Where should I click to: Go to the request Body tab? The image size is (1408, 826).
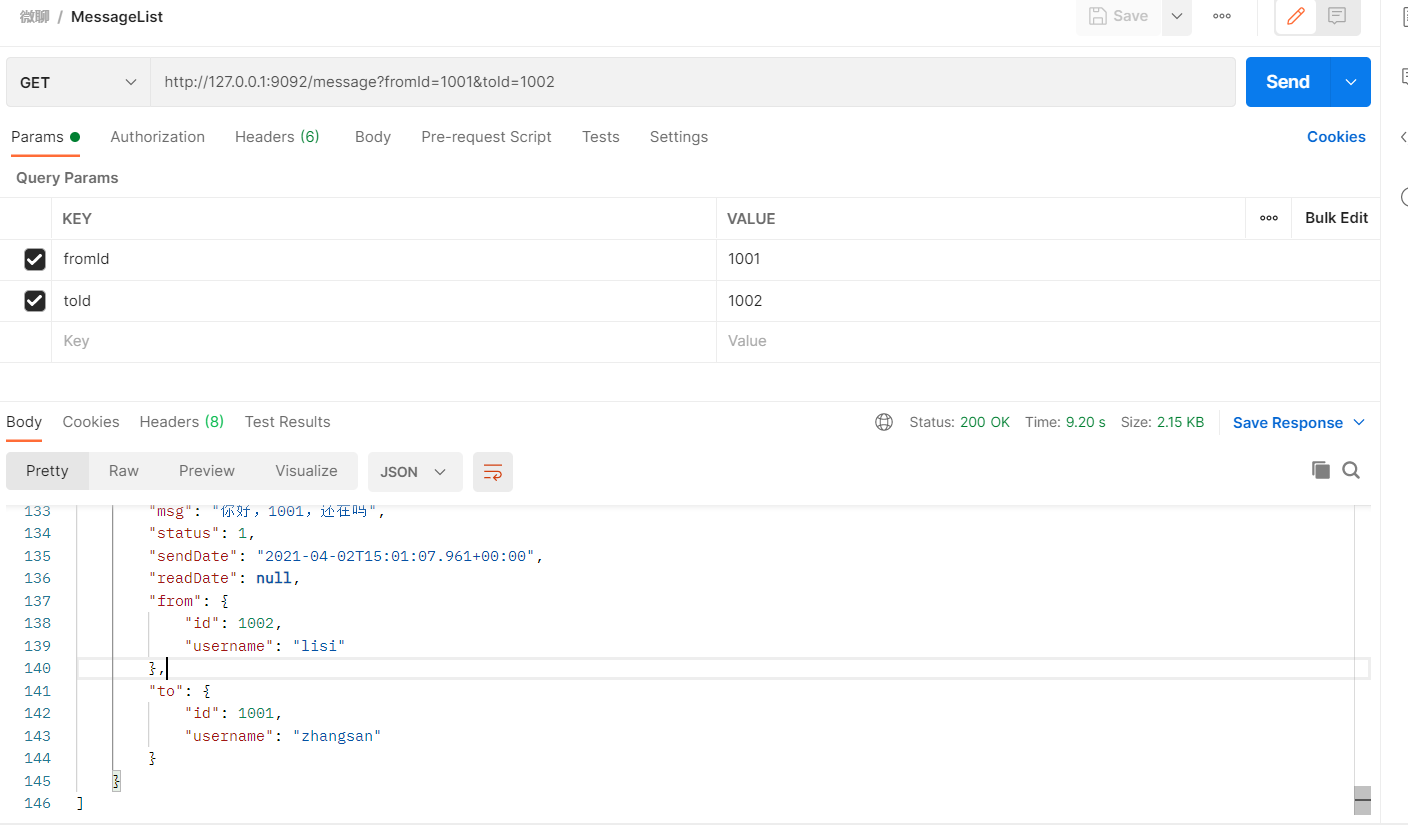[x=373, y=137]
